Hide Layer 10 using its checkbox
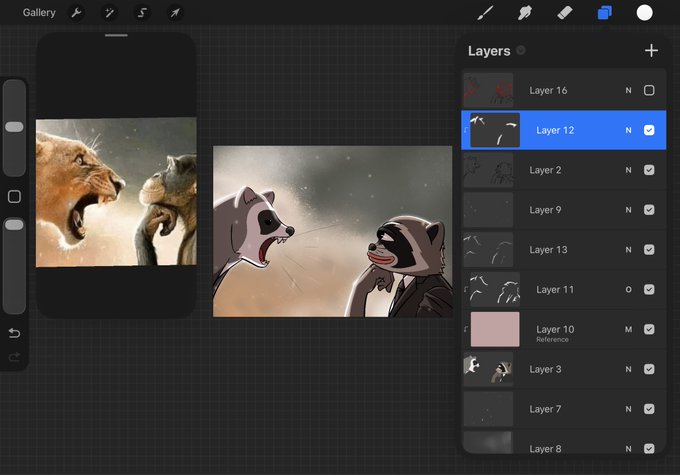The width and height of the screenshot is (680, 475). pyautogui.click(x=649, y=329)
